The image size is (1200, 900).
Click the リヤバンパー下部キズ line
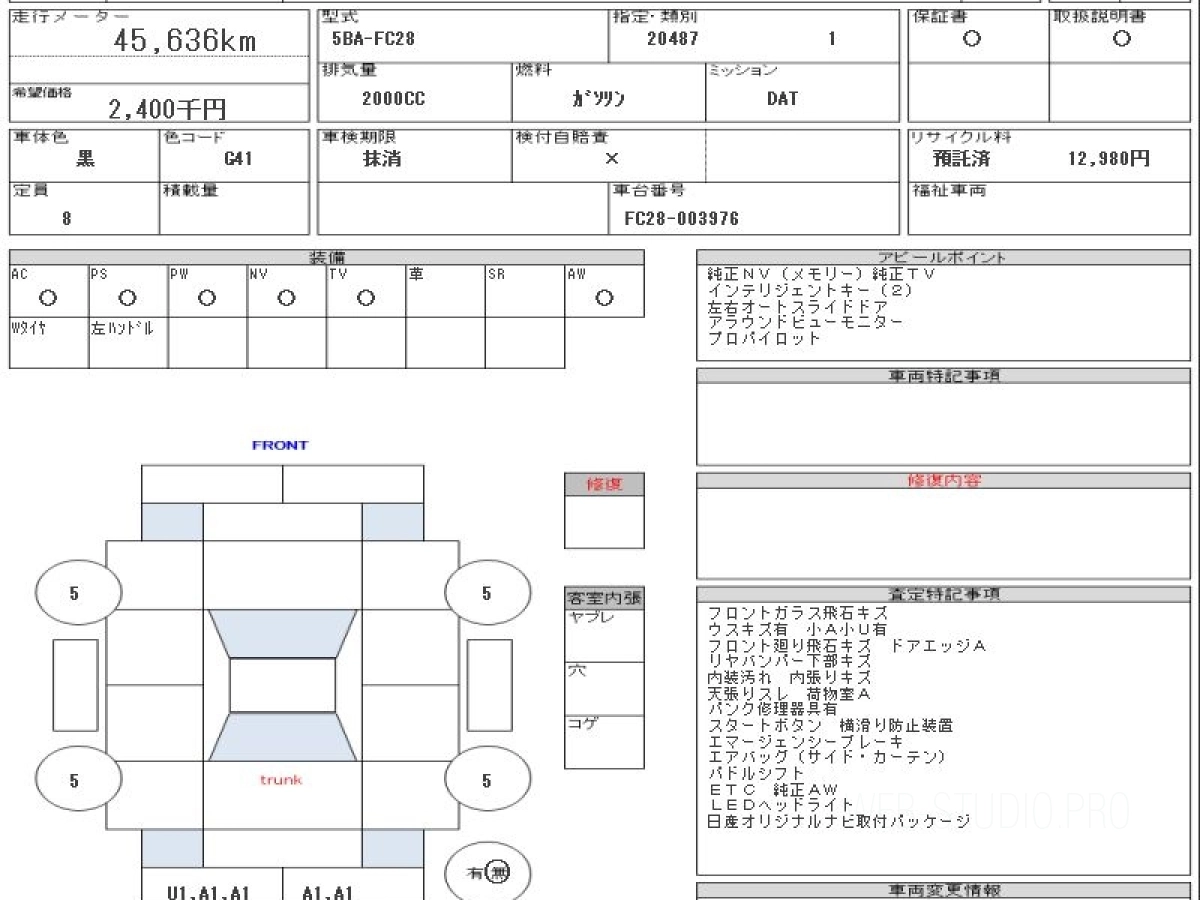789,661
